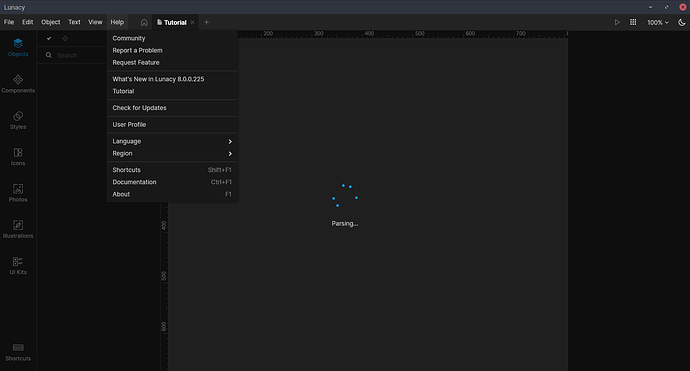
Task: Click the search magnifier icon
Action: point(49,55)
